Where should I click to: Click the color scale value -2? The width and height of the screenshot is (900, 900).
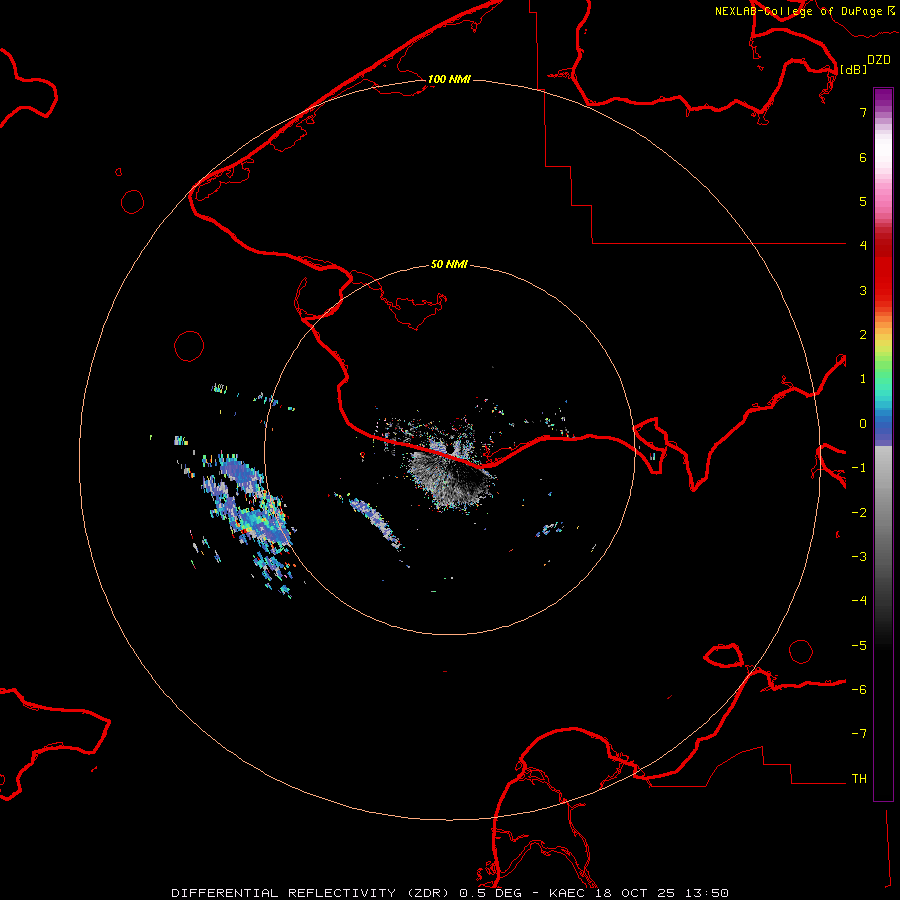coord(859,513)
